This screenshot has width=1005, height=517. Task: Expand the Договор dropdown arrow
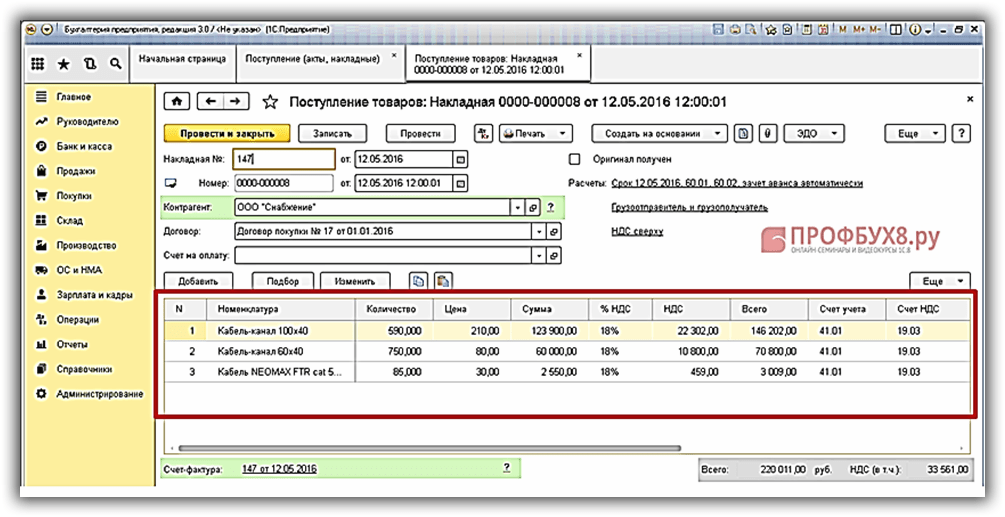539,231
